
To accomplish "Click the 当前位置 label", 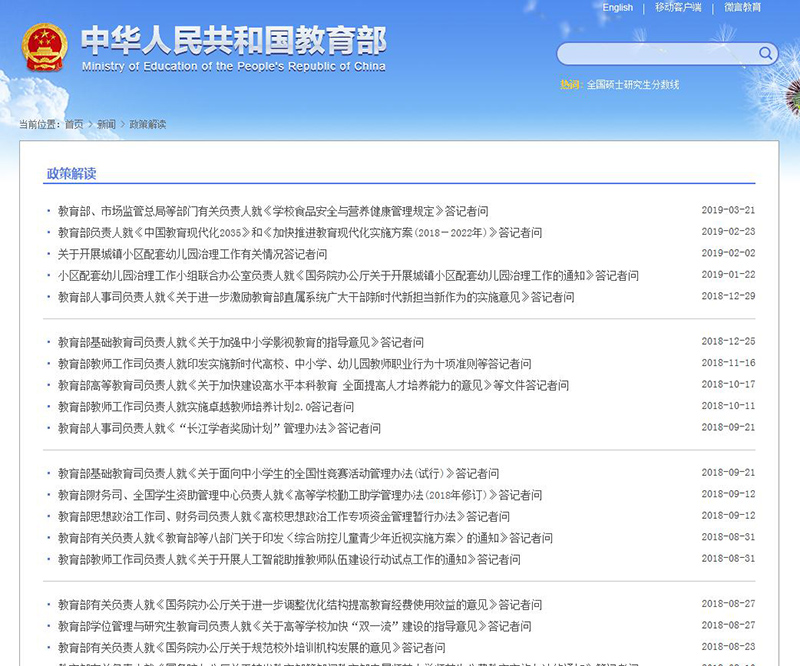I will coord(40,124).
